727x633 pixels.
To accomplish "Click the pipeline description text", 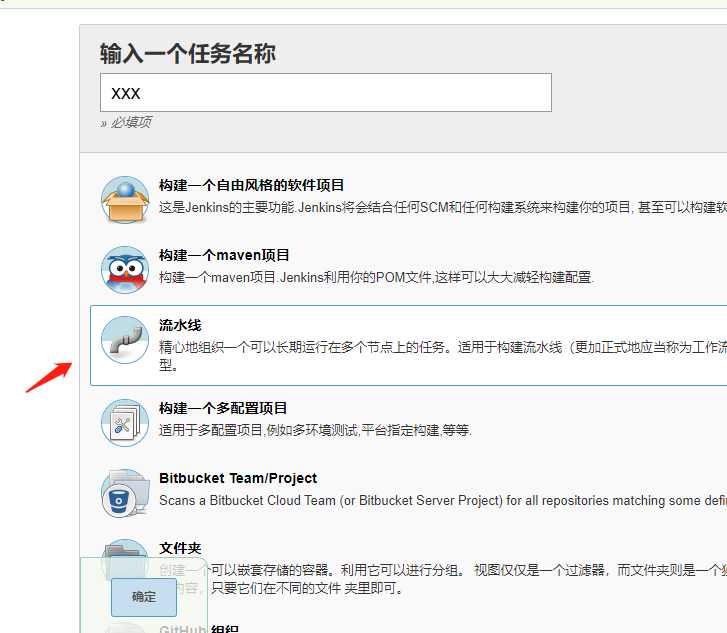I will [x=443, y=356].
